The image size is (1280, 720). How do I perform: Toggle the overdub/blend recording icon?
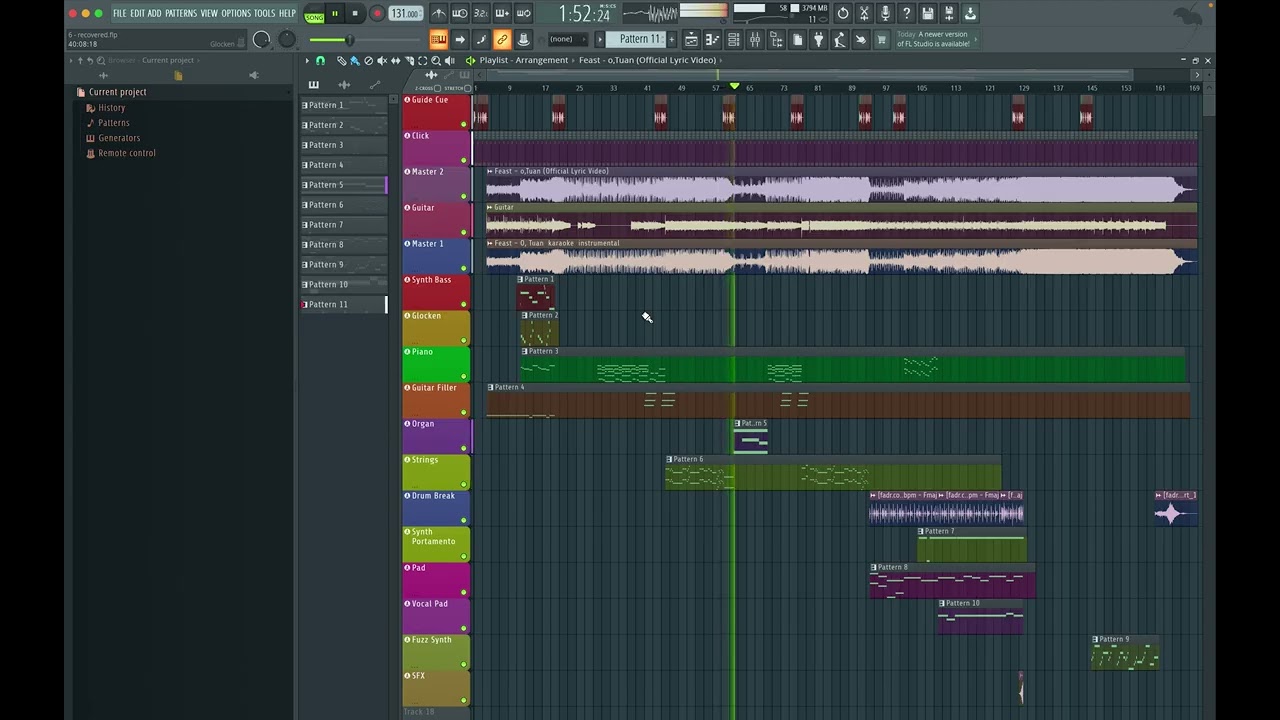(x=502, y=13)
